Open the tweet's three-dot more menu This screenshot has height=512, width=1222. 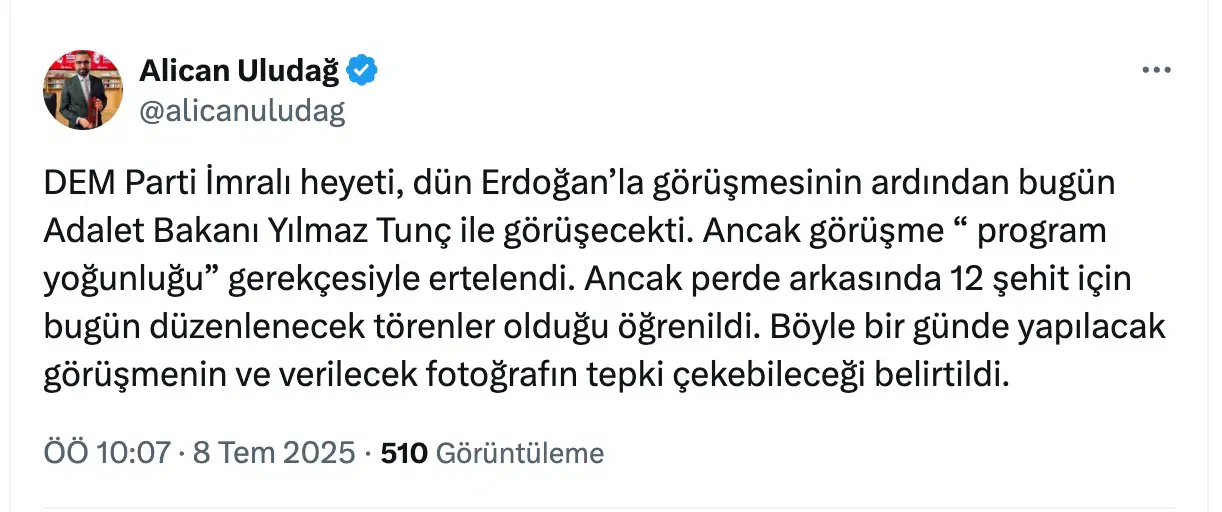1156,70
